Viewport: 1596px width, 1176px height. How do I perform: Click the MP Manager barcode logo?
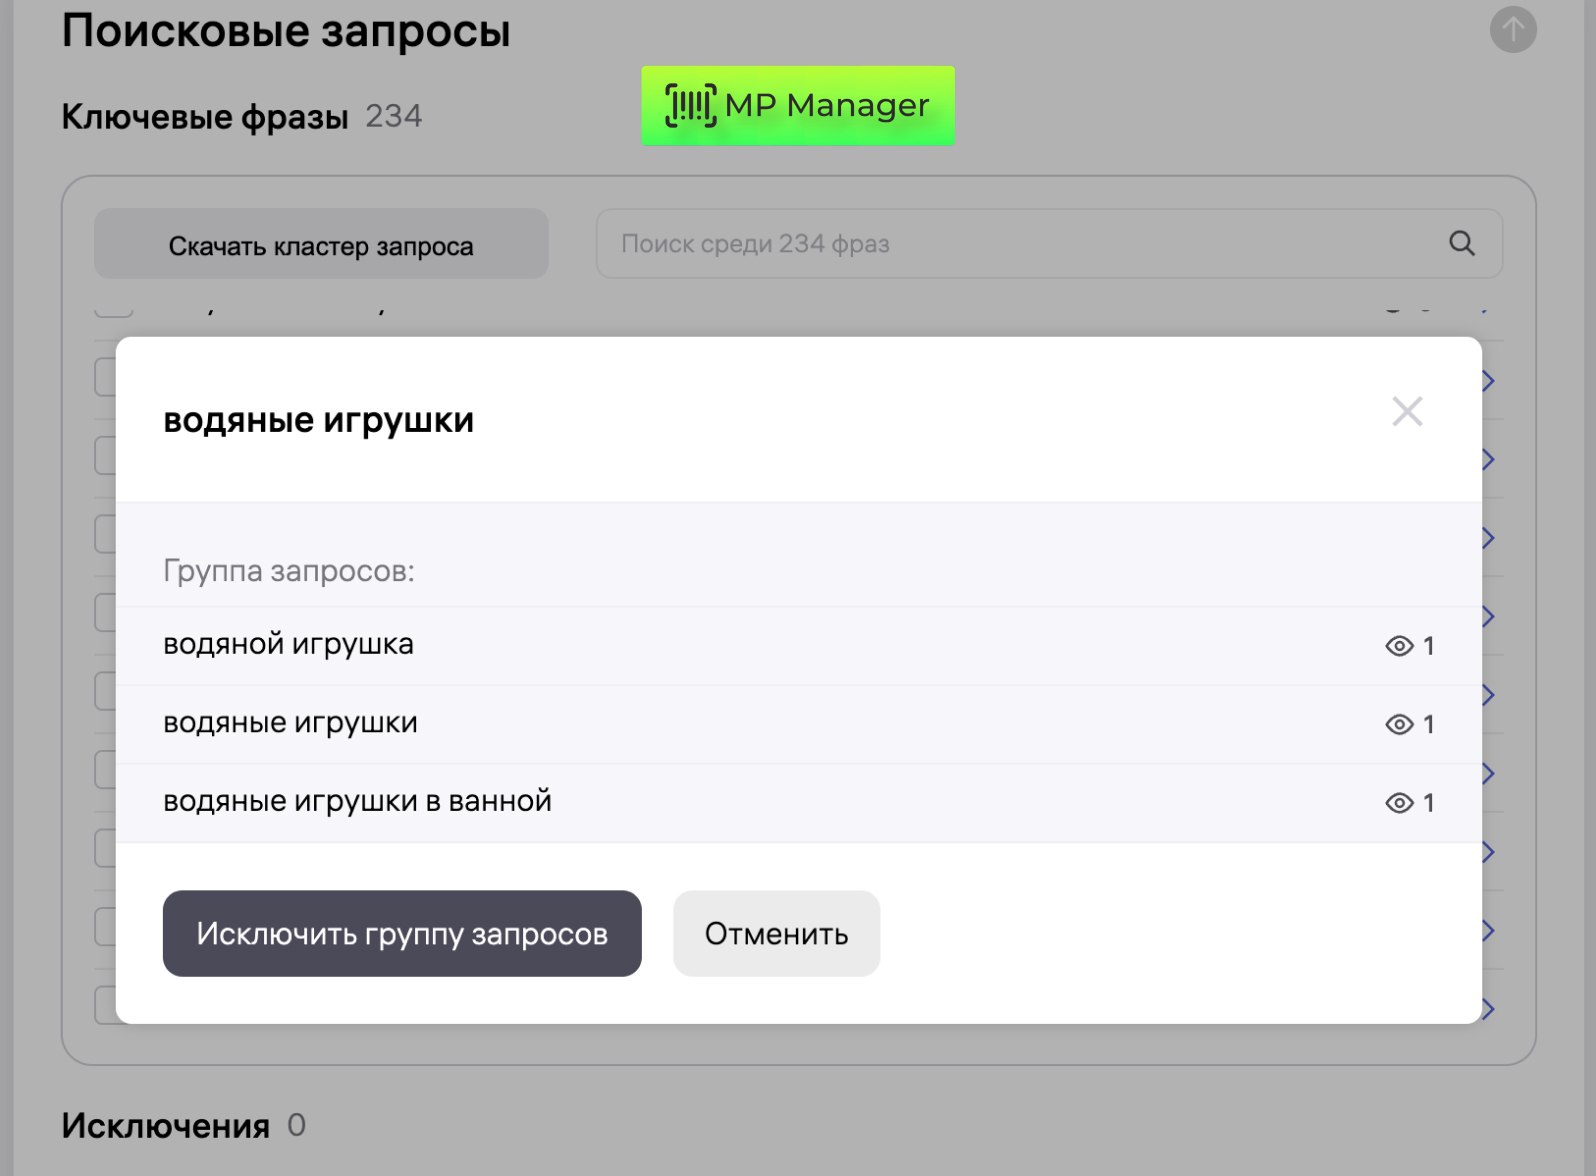click(x=691, y=105)
